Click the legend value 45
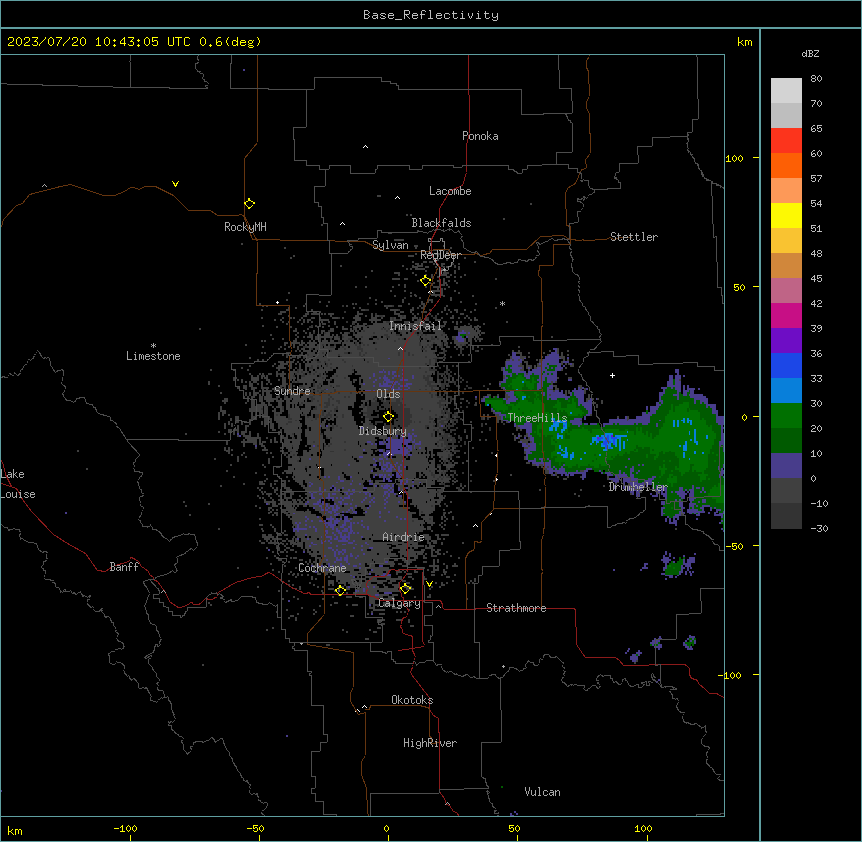This screenshot has height=842, width=862. [816, 279]
